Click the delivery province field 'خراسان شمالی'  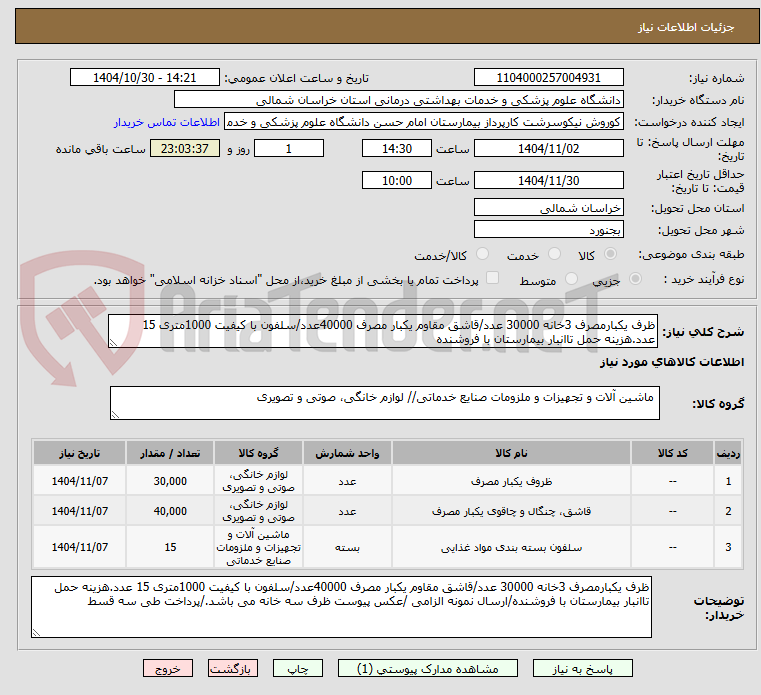pos(548,208)
